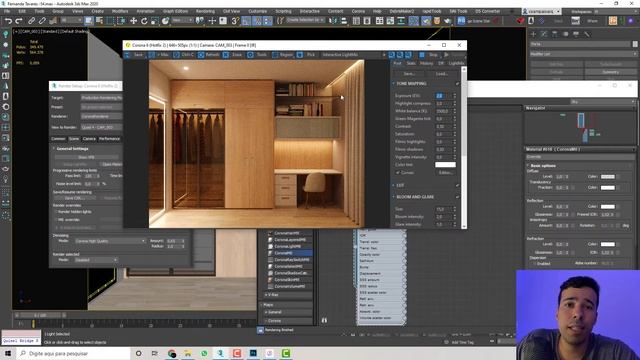
Task: Open the Material Editor toolbar icon
Action: (414, 20)
